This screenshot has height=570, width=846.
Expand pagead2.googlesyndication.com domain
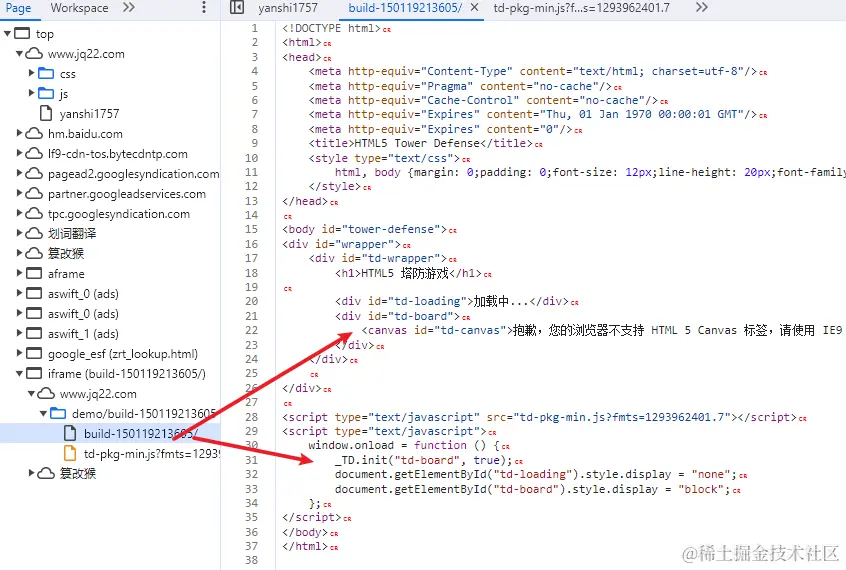pos(19,173)
